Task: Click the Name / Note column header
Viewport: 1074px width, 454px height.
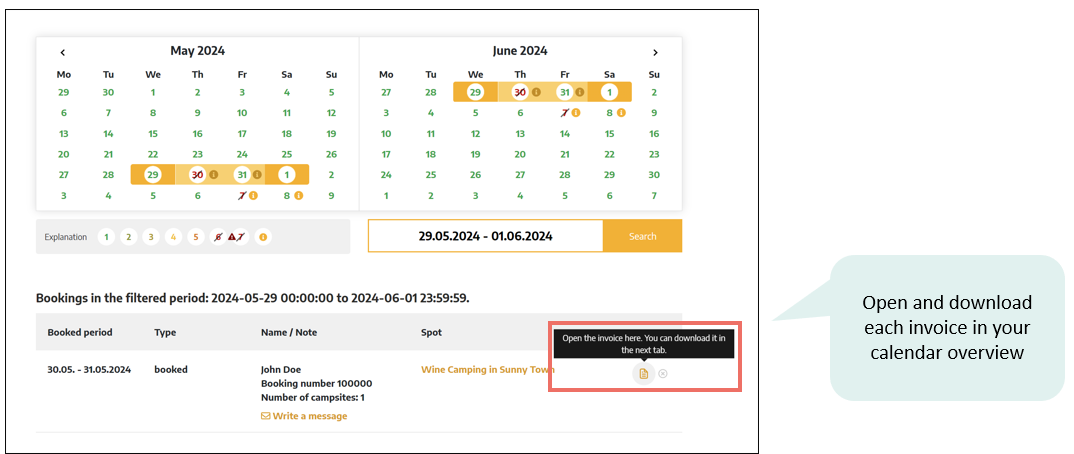Action: [x=289, y=332]
